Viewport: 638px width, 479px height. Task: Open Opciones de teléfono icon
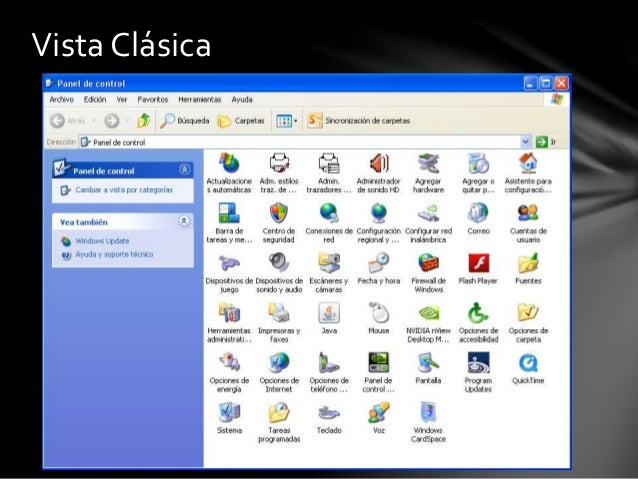329,363
